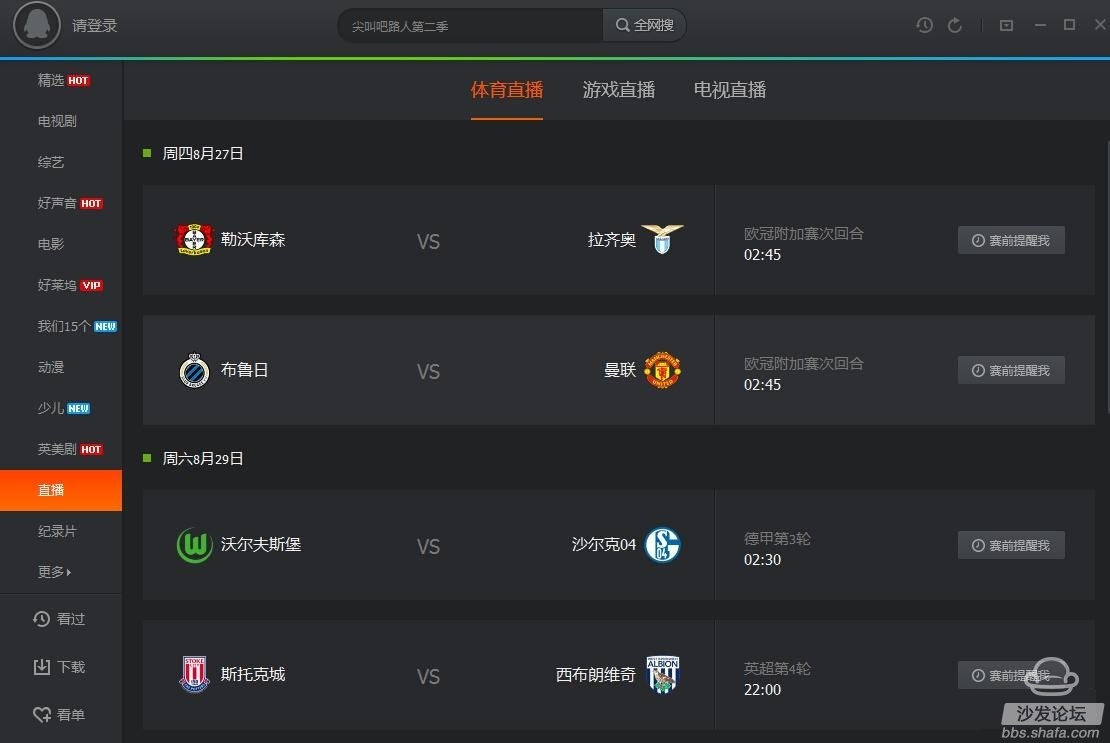This screenshot has width=1110, height=743.
Task: Toggle match reminder for Wolfsburg vs Schalke
Action: coord(1011,545)
